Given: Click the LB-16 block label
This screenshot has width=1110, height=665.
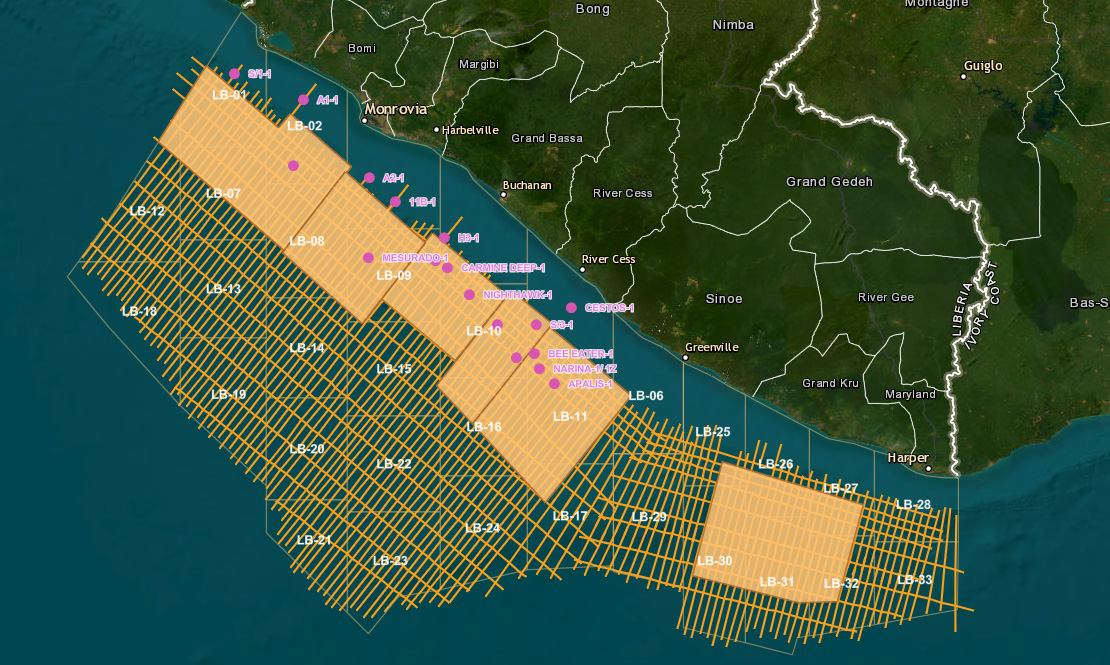Looking at the screenshot, I should pos(484,427).
